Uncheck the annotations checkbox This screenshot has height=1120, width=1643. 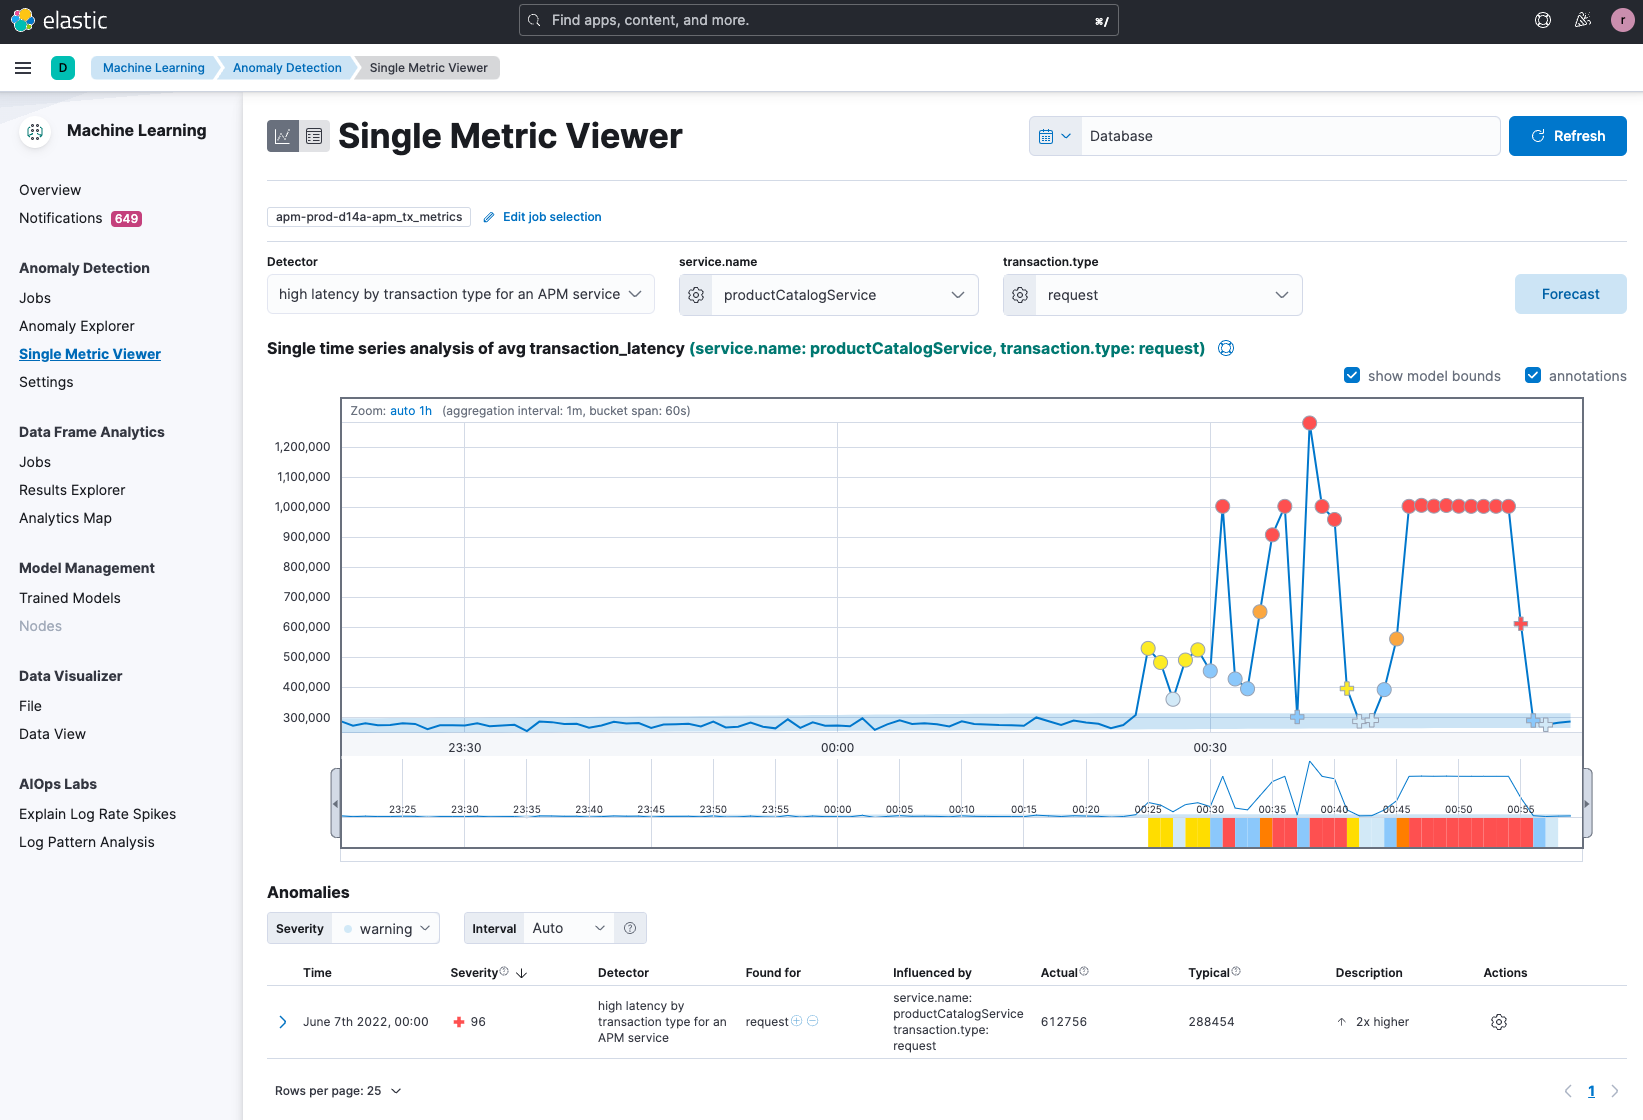tap(1532, 375)
